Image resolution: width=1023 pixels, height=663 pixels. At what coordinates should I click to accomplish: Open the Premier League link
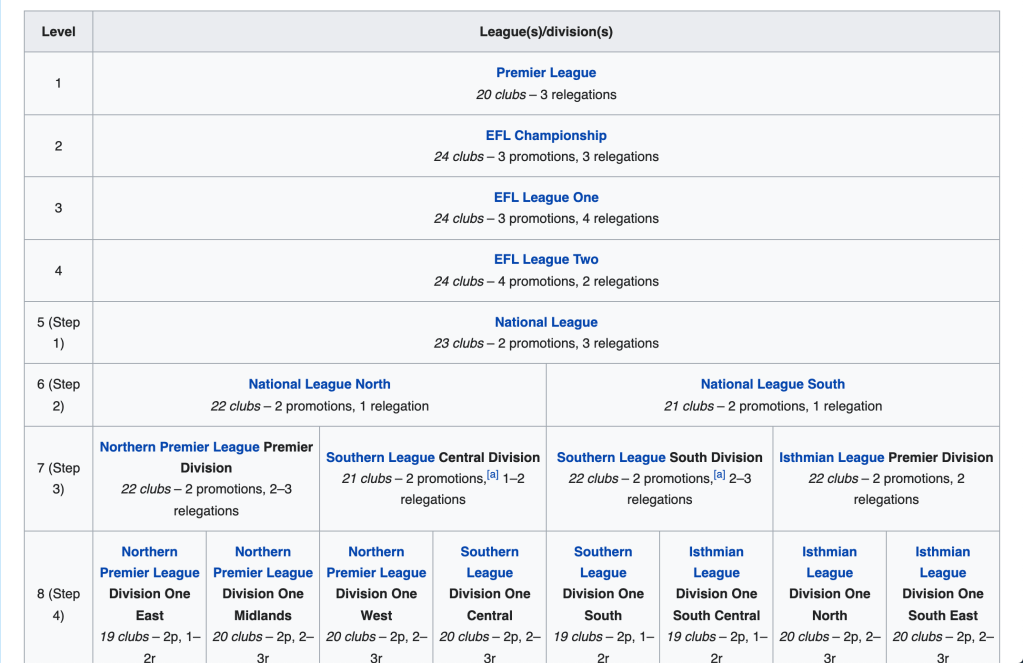coord(546,73)
